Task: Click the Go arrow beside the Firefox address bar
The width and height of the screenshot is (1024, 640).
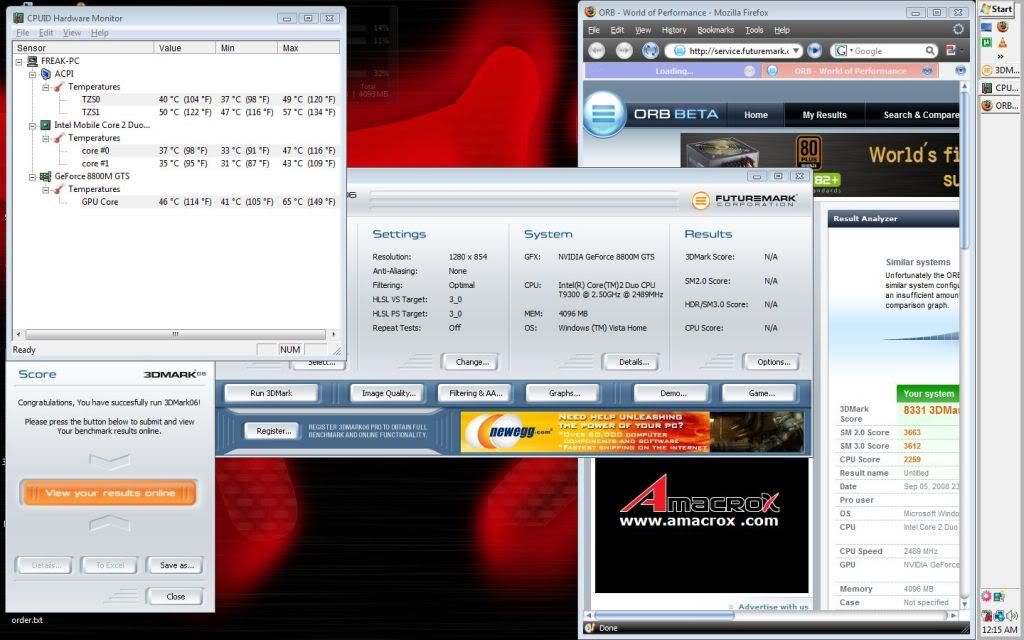Action: (x=814, y=50)
